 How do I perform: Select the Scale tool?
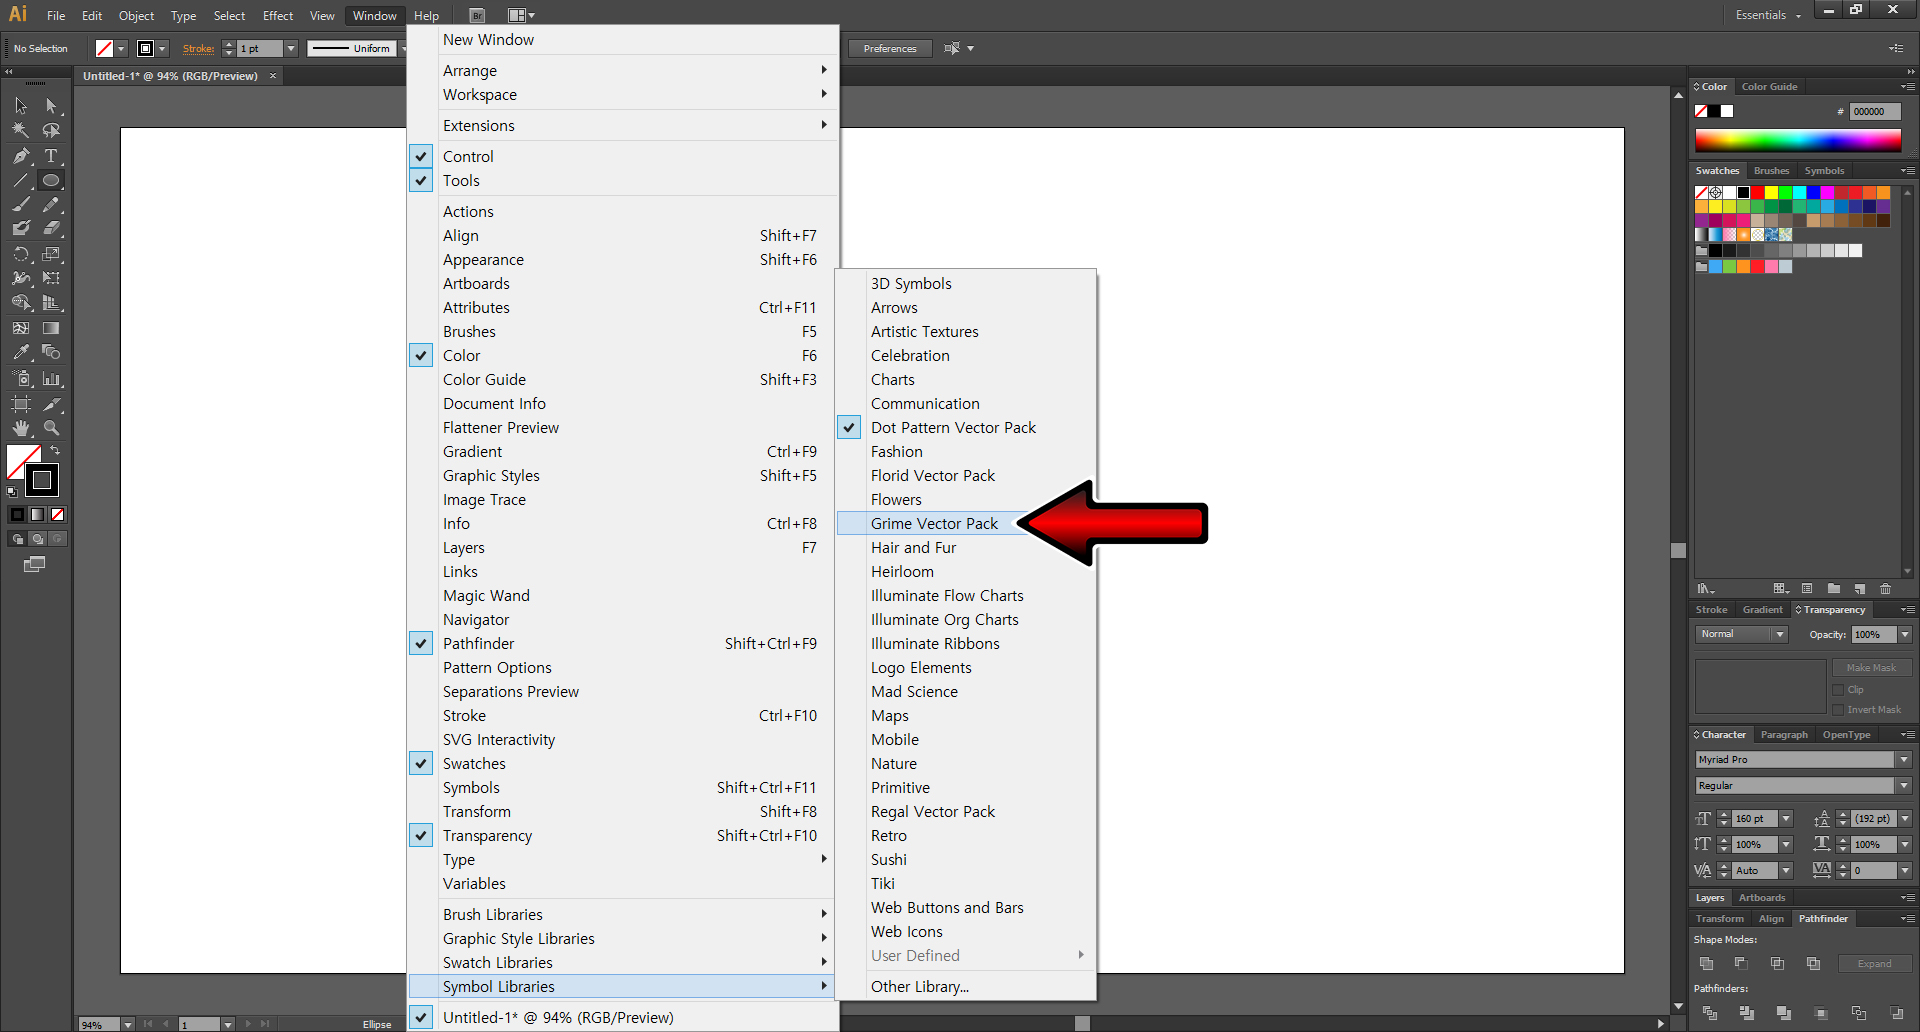51,254
